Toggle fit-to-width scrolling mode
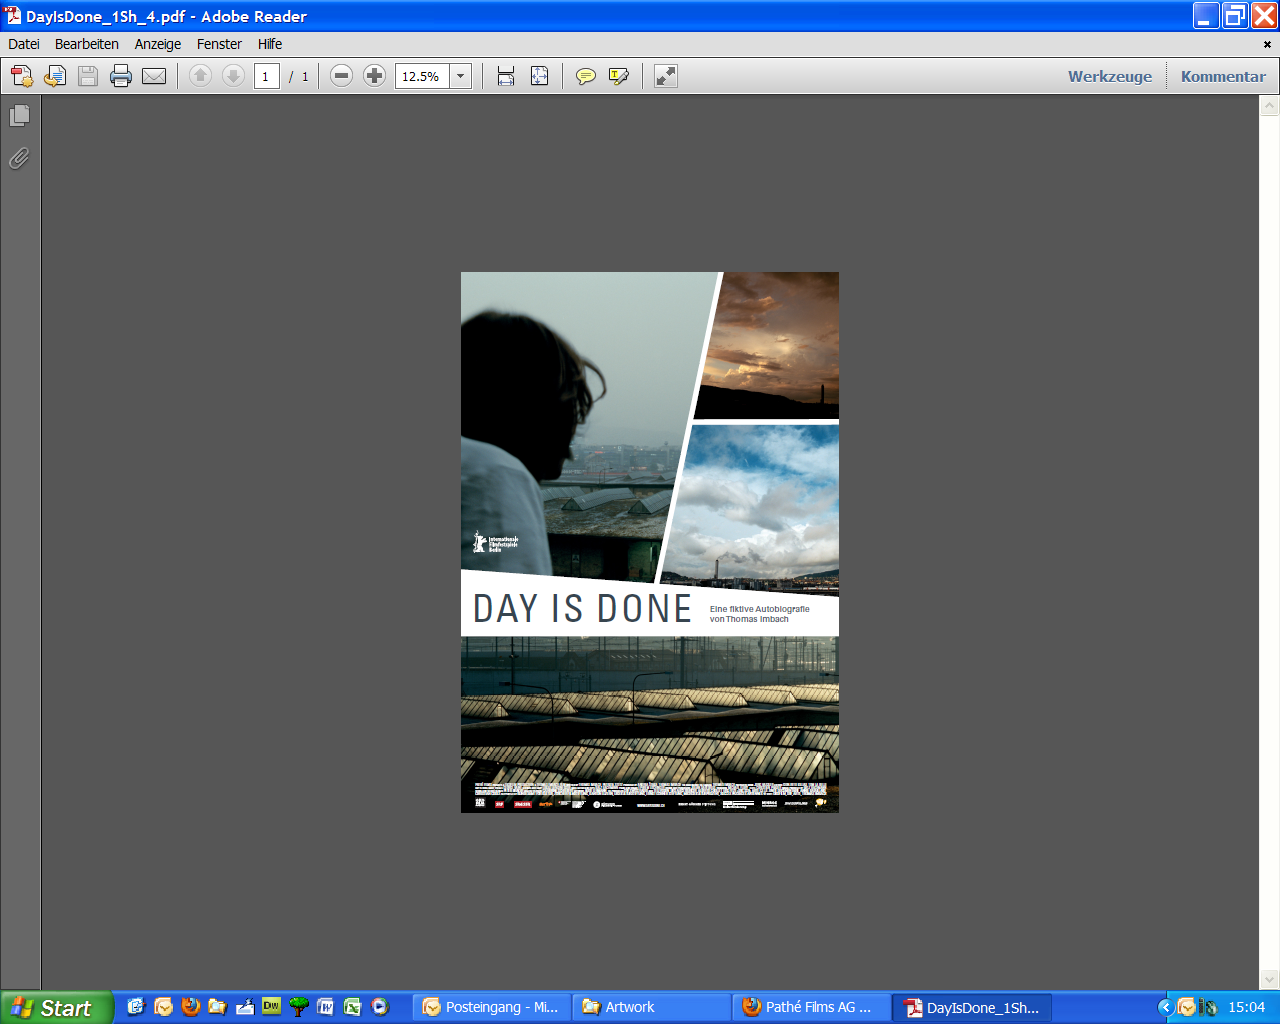Viewport: 1280px width, 1024px height. point(506,76)
